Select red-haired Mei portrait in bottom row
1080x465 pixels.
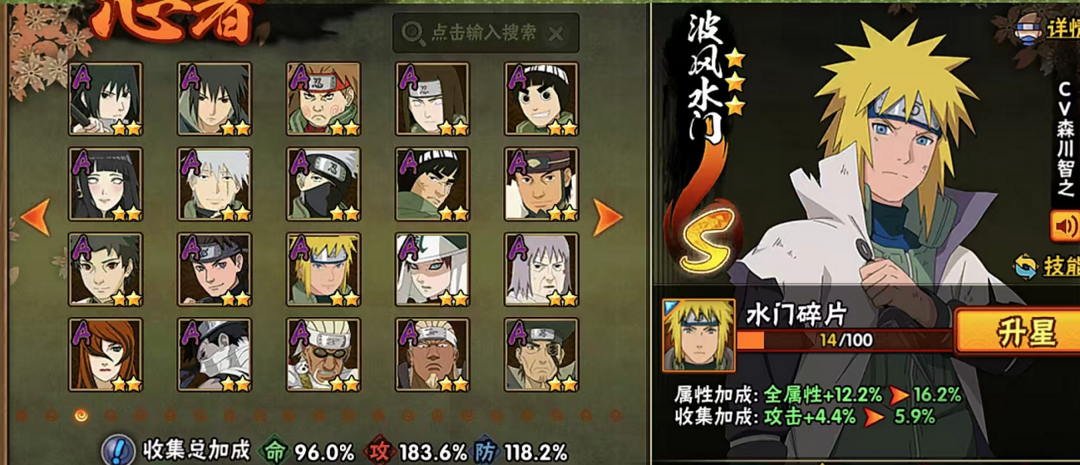105,355
